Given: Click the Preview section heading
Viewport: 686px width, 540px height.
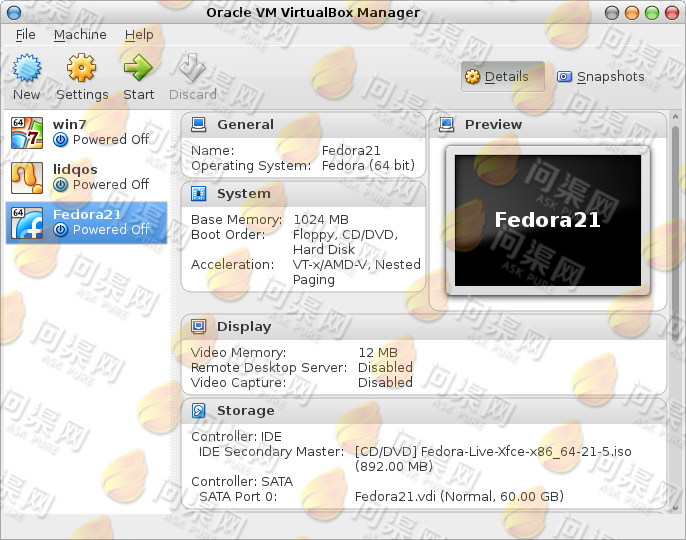Looking at the screenshot, I should click(493, 125).
